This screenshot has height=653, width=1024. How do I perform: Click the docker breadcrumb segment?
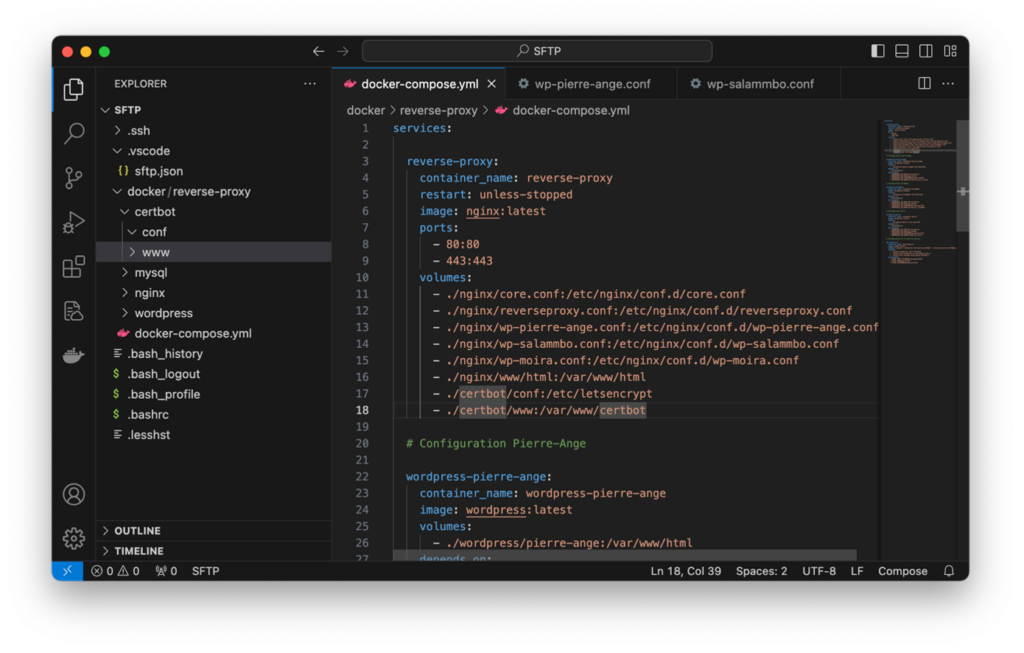(x=366, y=110)
